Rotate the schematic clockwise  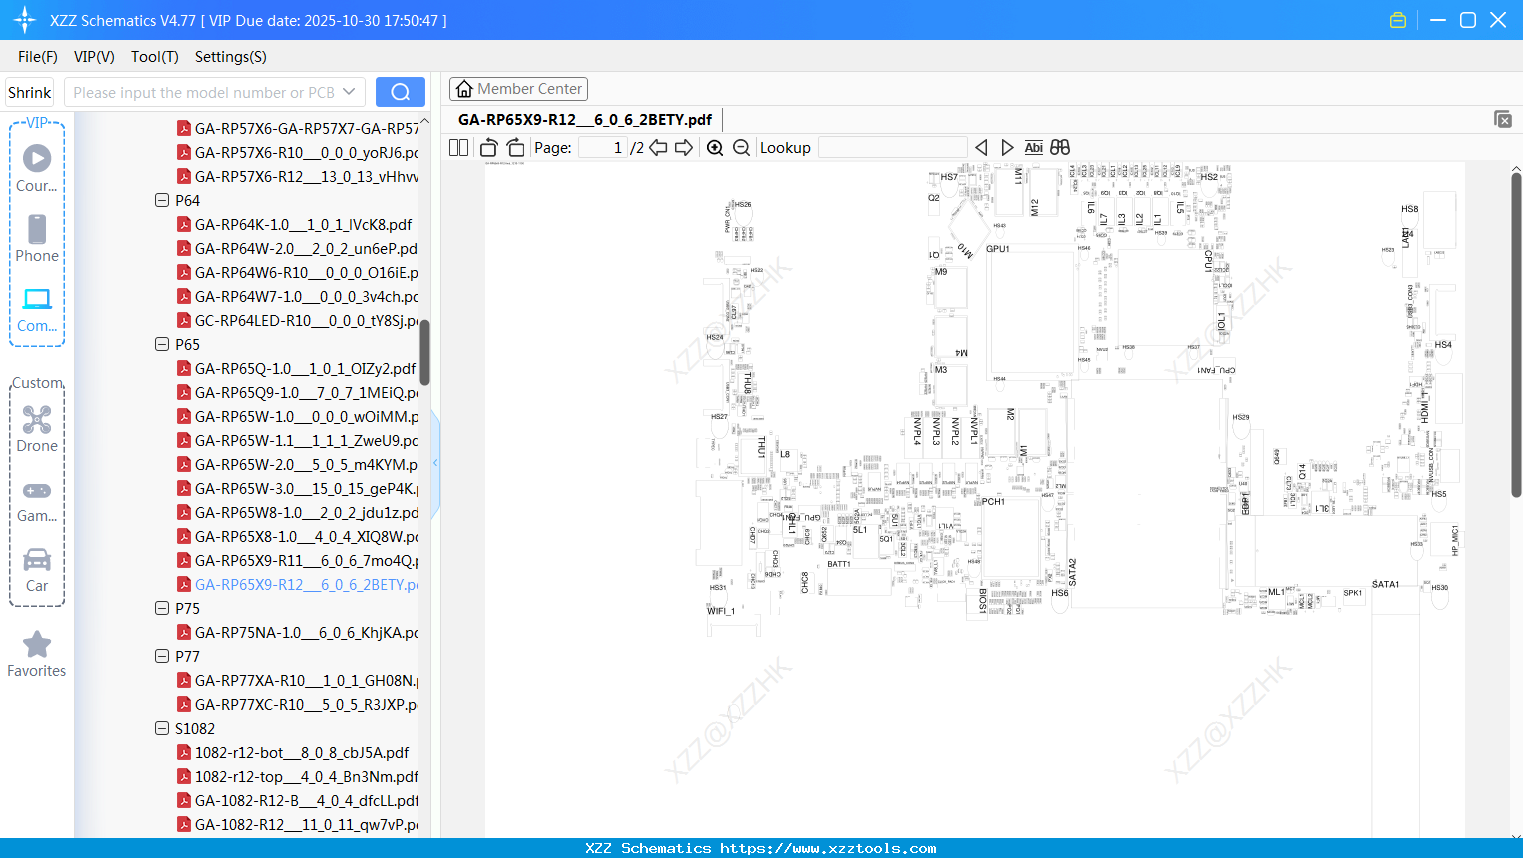click(515, 147)
